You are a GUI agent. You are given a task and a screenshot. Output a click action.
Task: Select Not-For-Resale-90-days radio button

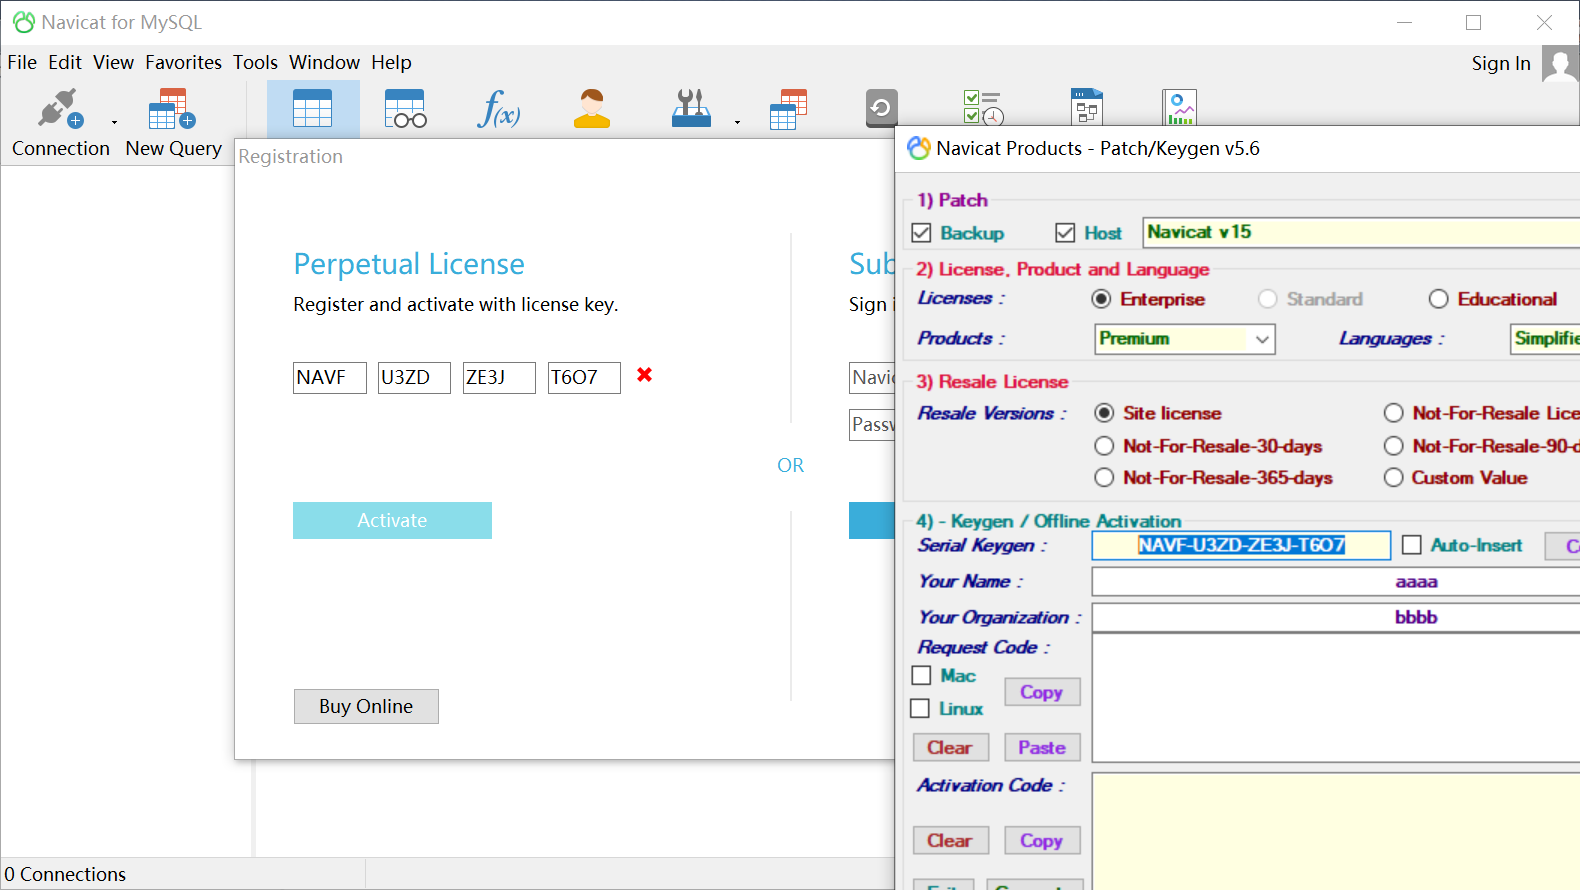coord(1394,446)
